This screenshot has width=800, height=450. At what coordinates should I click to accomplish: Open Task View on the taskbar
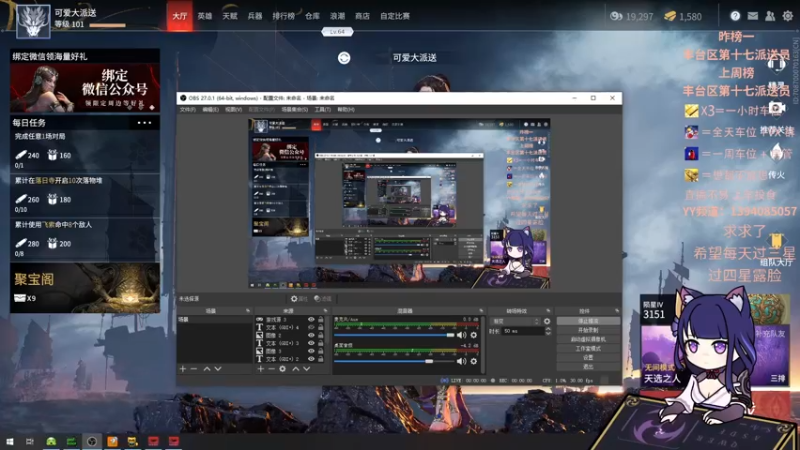[x=30, y=441]
